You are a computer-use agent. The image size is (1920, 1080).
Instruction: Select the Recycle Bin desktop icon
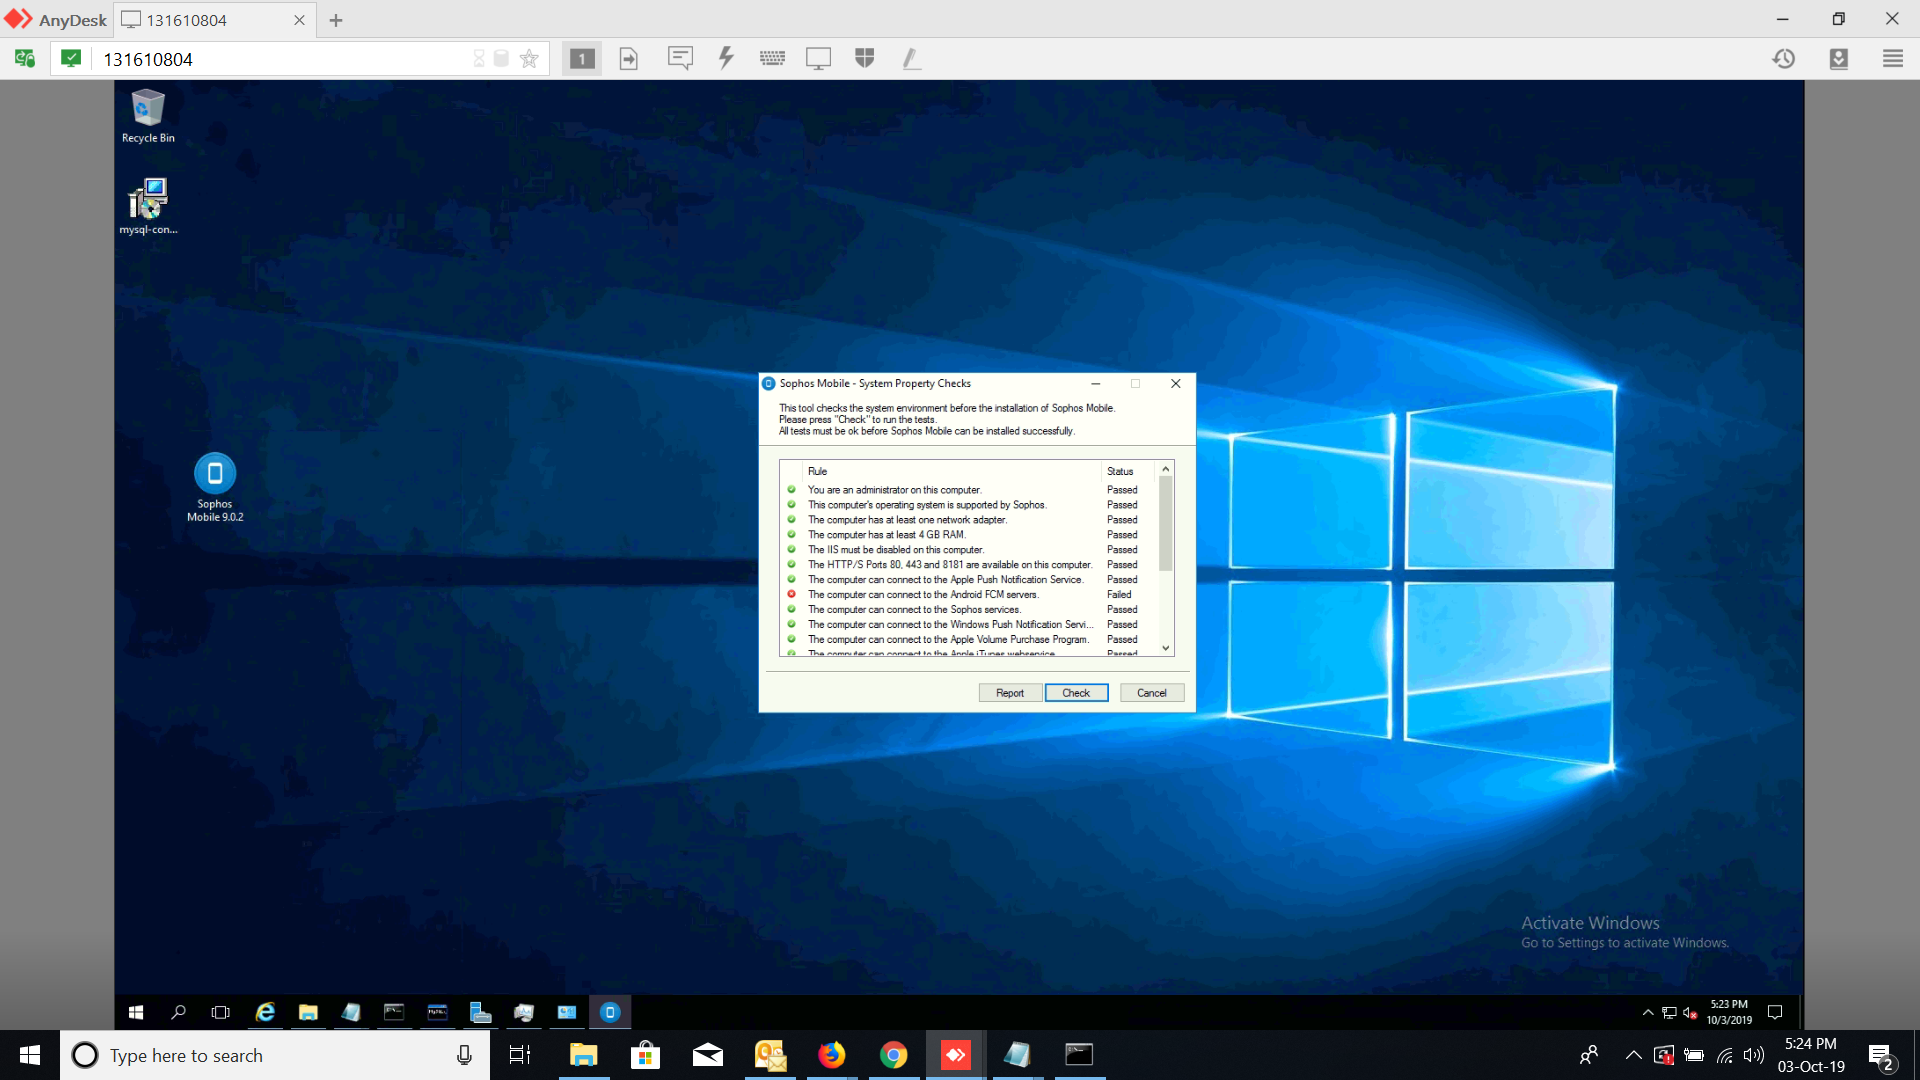tap(148, 116)
